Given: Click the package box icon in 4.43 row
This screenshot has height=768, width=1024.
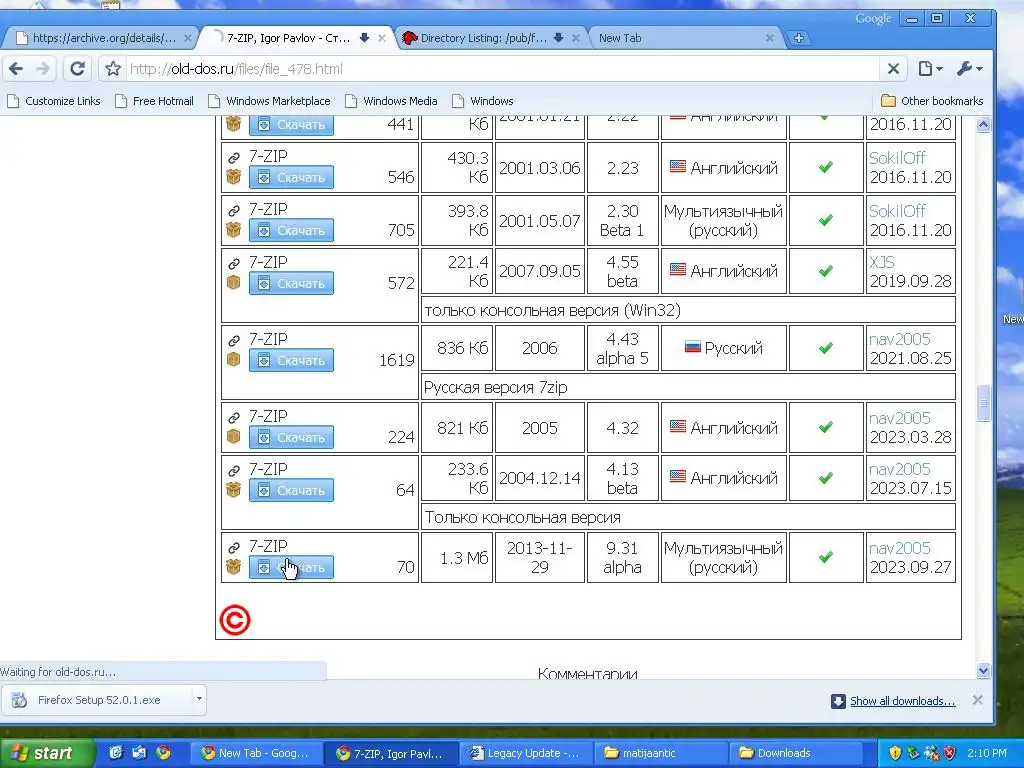Looking at the screenshot, I should coord(233,360).
